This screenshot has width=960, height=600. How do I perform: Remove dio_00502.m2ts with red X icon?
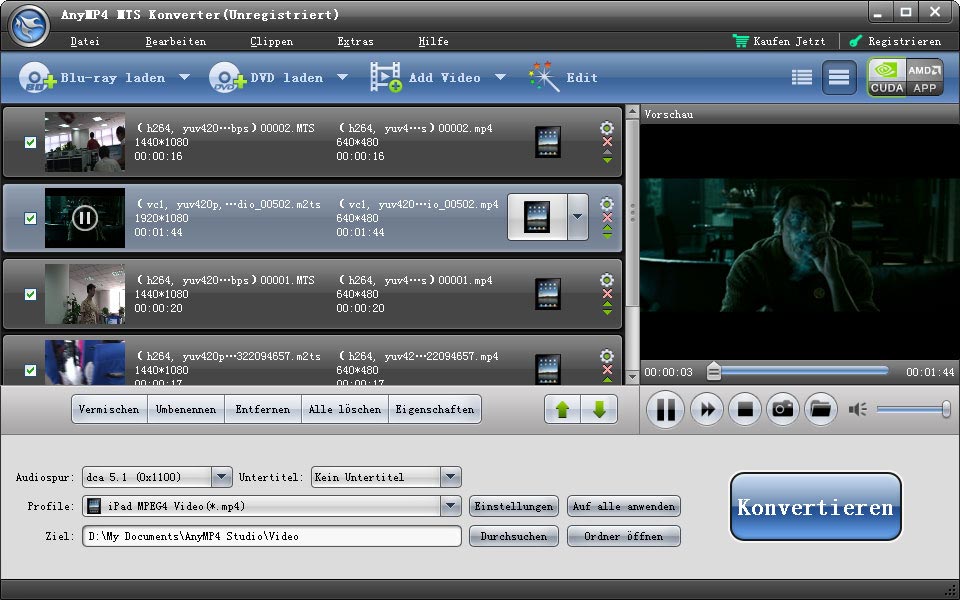click(x=607, y=218)
